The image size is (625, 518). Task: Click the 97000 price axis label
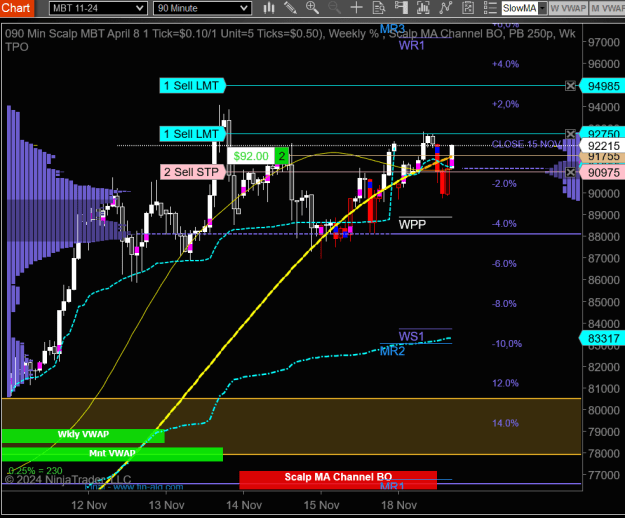click(x=604, y=42)
